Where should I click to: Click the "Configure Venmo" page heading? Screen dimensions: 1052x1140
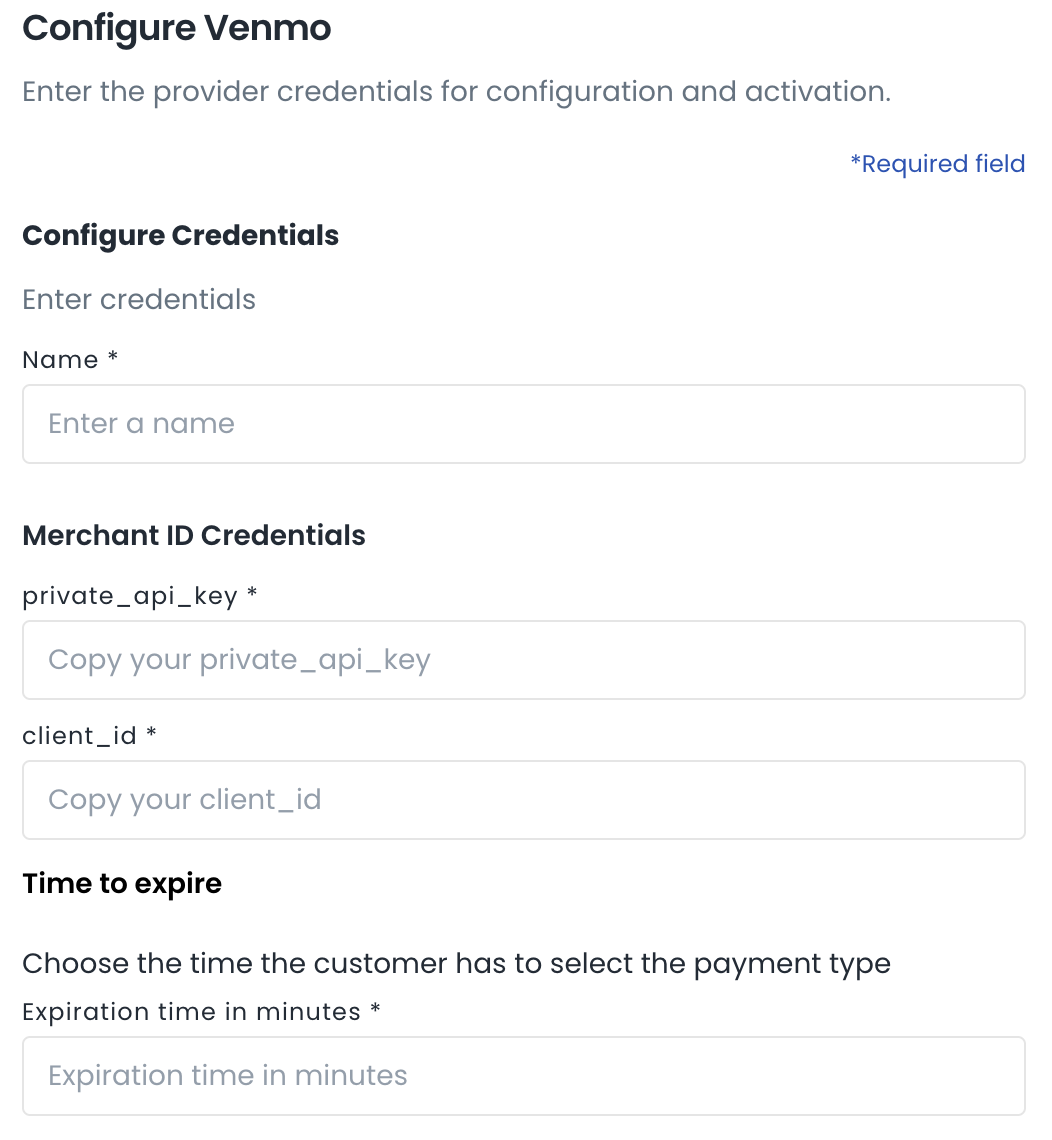tap(176, 28)
